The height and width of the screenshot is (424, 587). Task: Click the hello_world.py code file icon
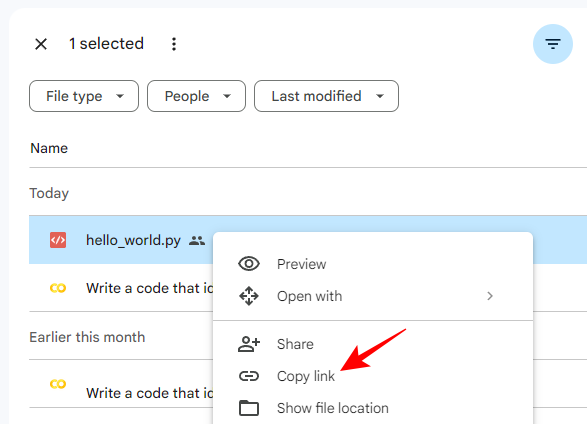point(58,240)
